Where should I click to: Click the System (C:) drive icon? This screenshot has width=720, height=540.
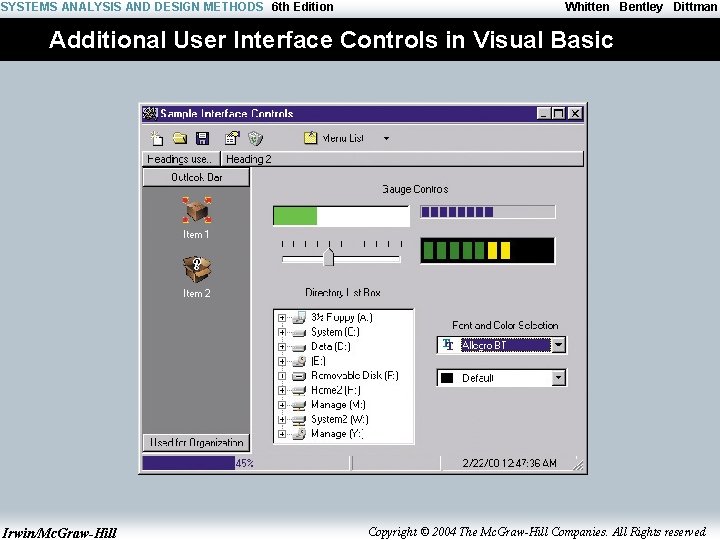click(x=299, y=332)
